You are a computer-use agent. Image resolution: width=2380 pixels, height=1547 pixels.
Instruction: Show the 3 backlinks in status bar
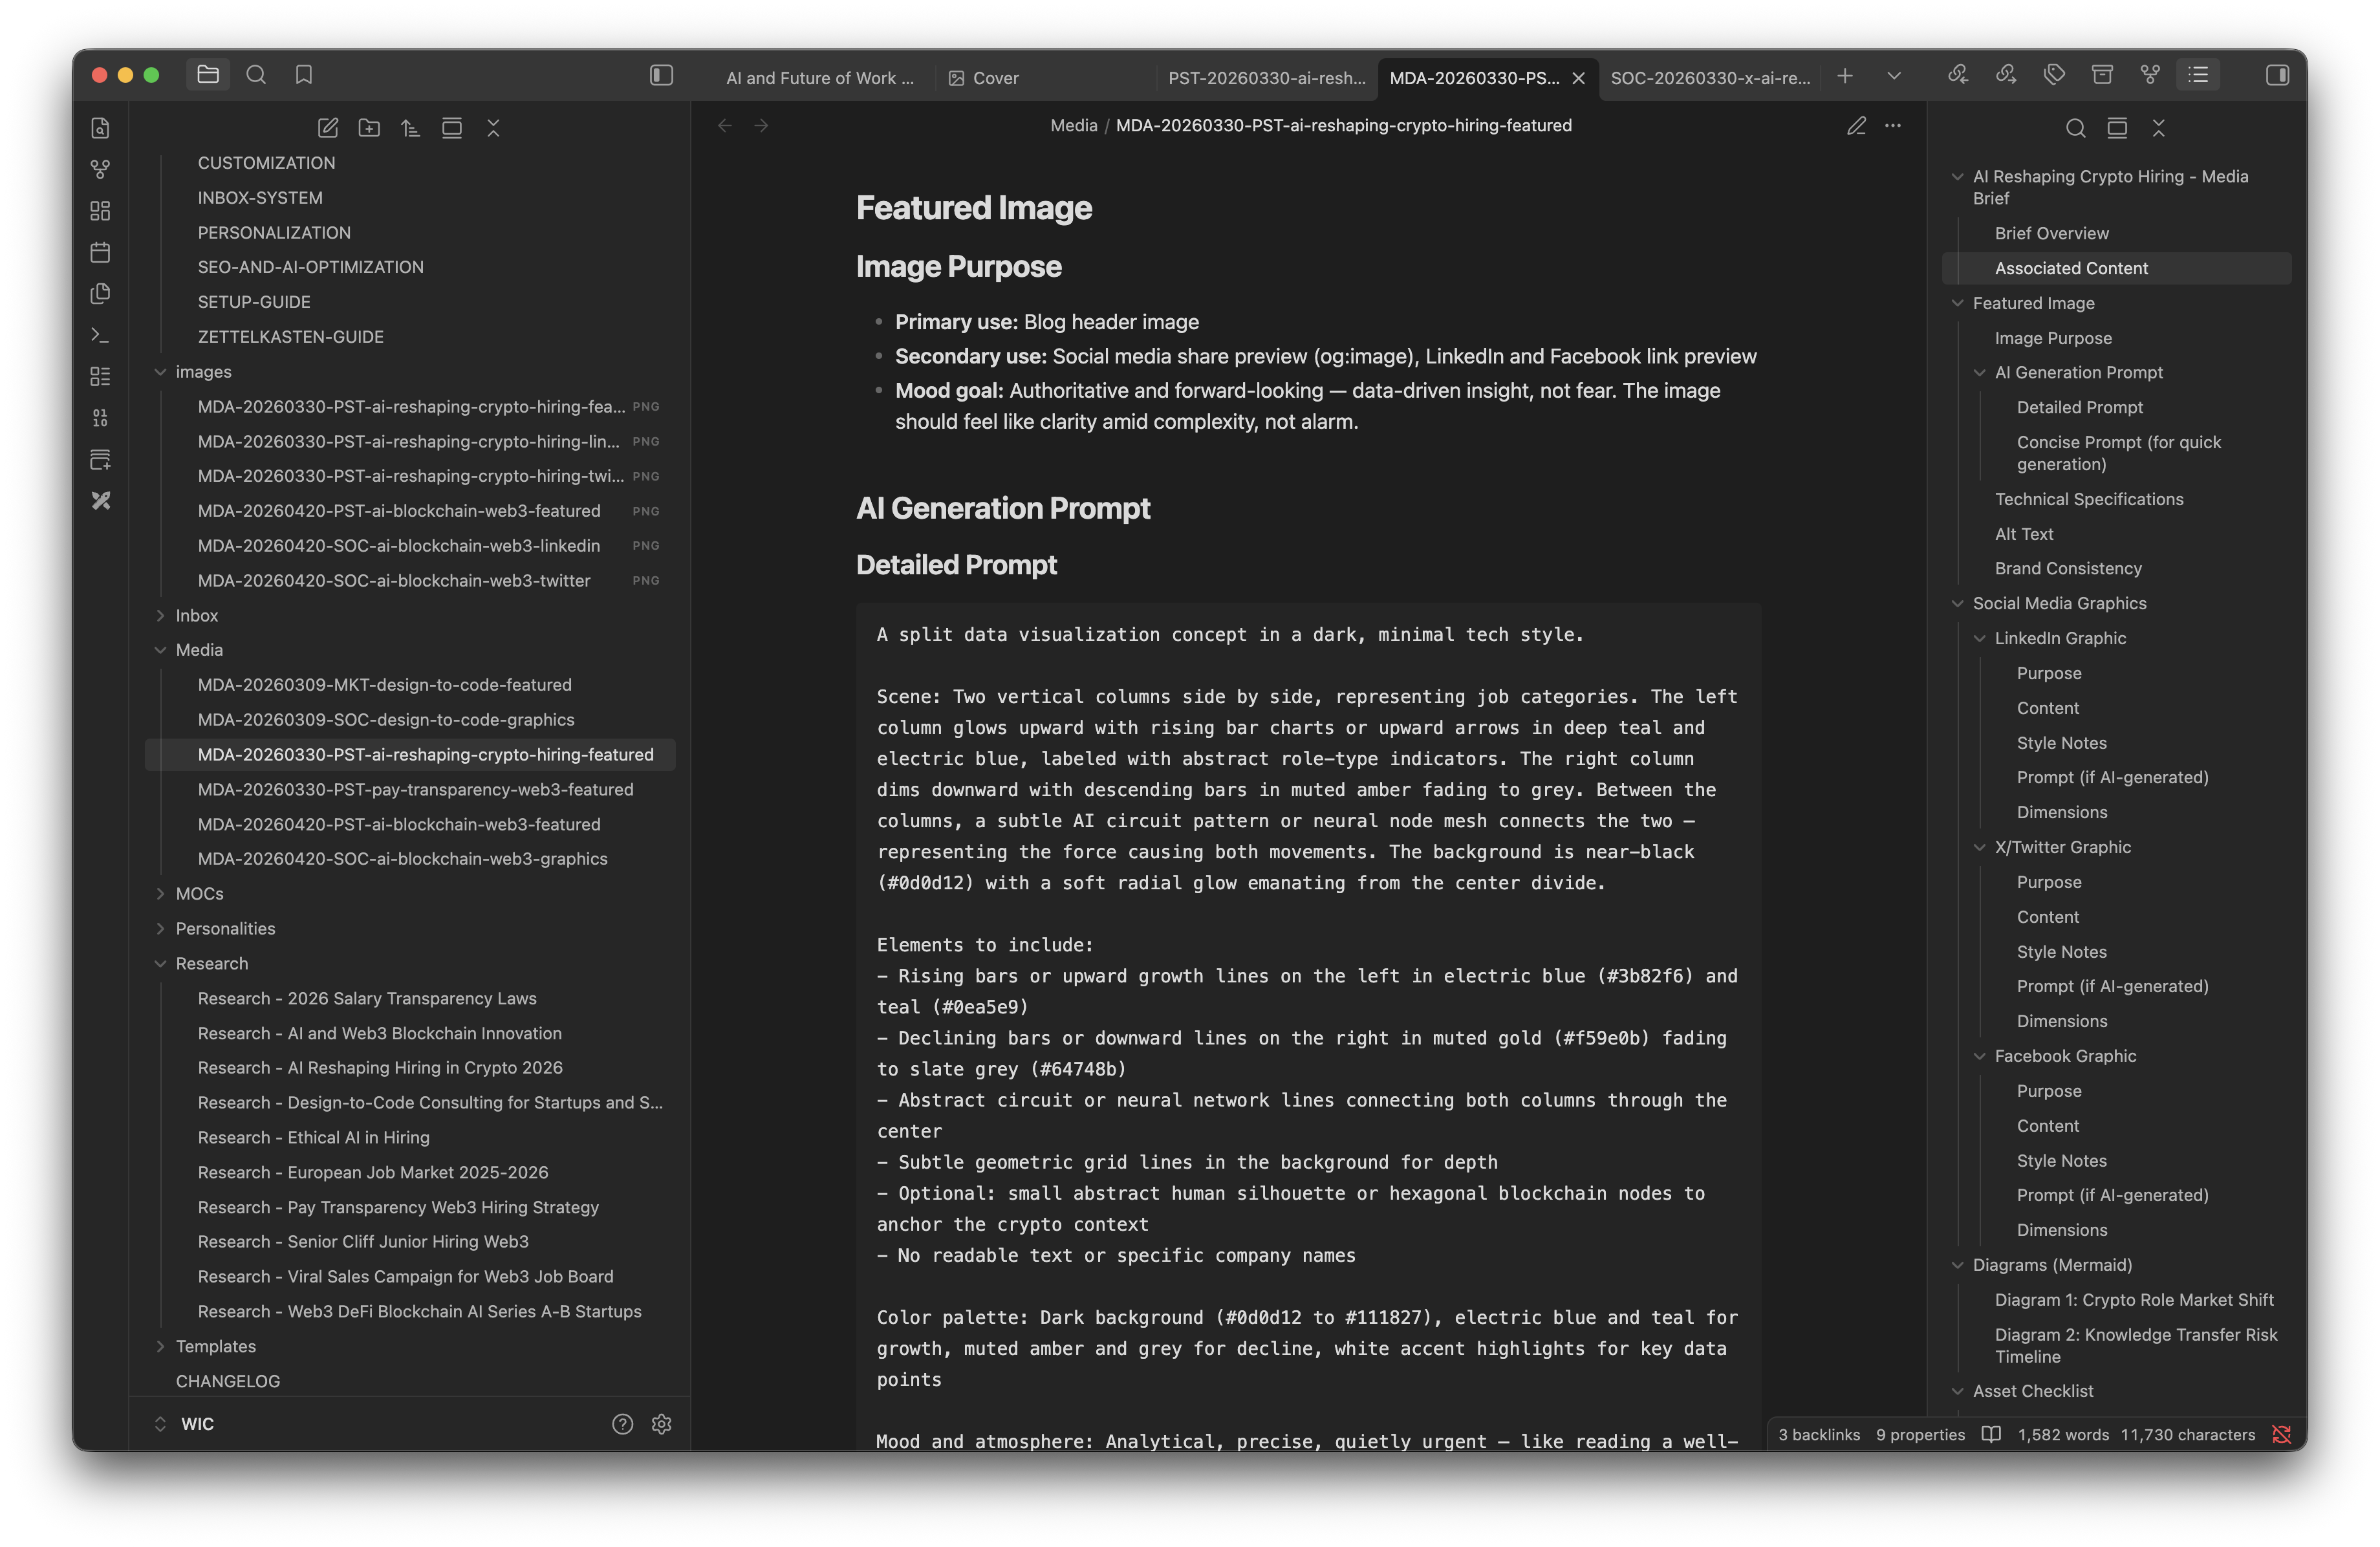1819,1435
